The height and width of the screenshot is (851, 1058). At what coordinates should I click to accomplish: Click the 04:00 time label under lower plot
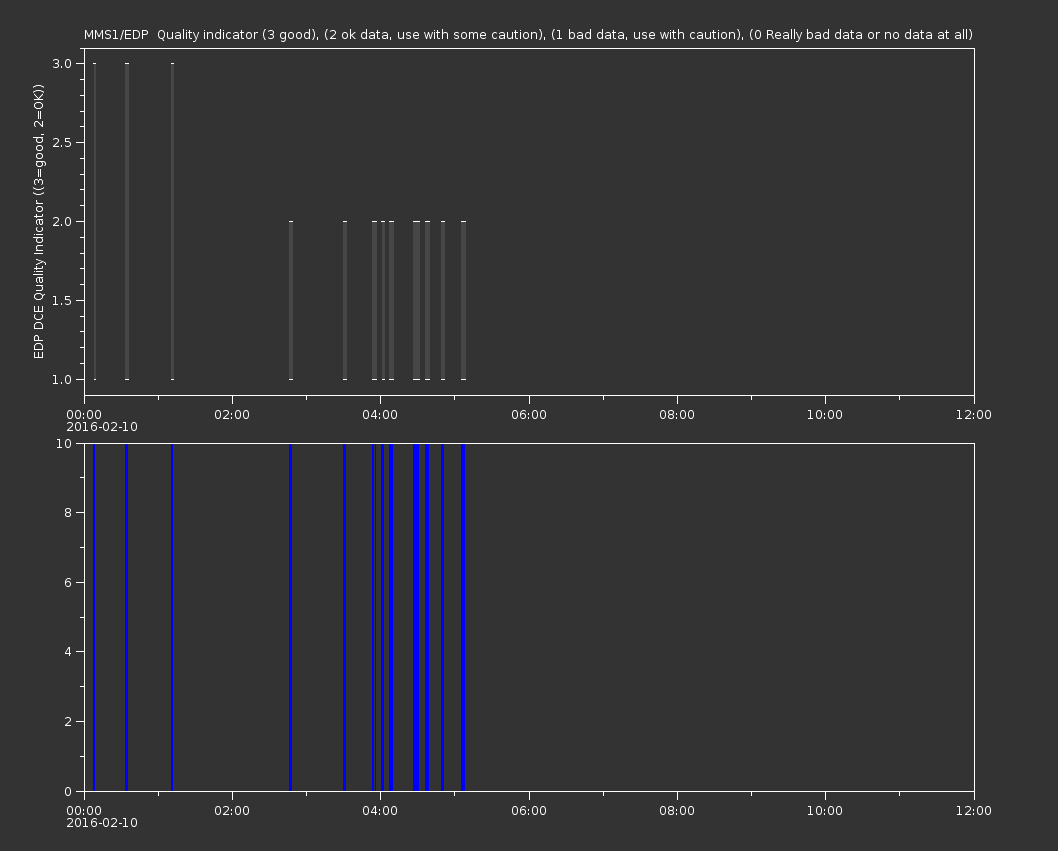[x=380, y=811]
